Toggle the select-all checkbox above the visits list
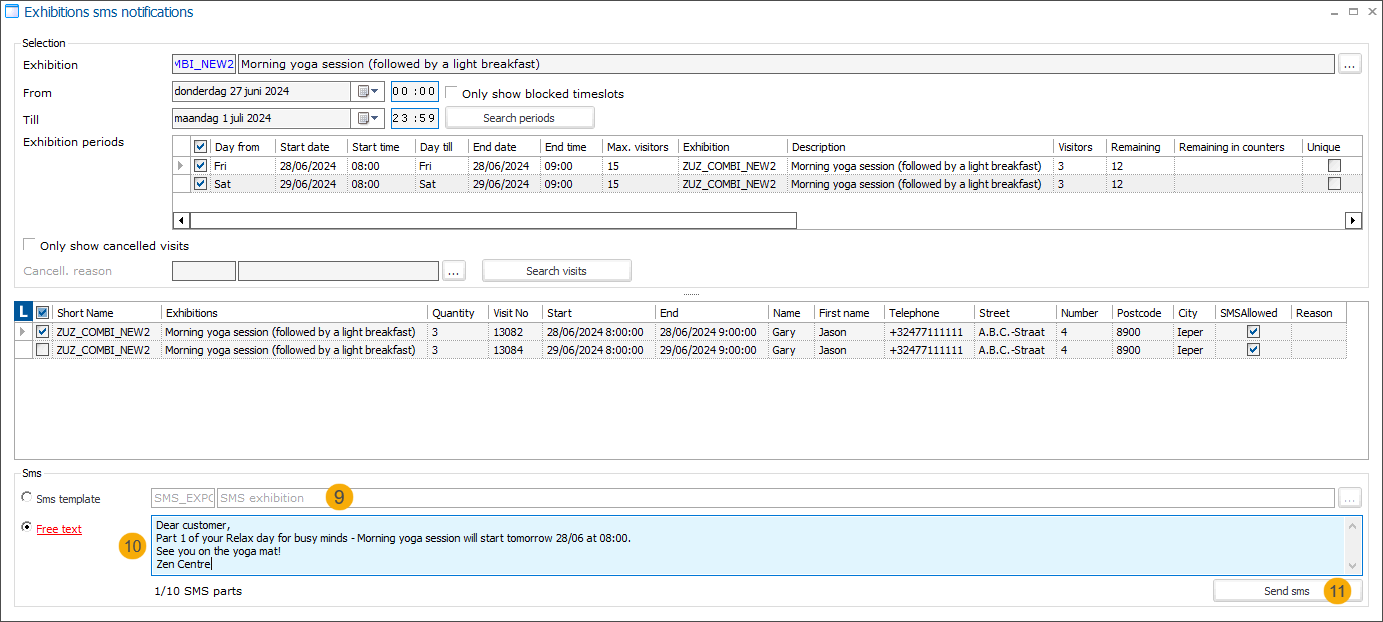Viewport: 1383px width, 622px height. click(x=42, y=312)
